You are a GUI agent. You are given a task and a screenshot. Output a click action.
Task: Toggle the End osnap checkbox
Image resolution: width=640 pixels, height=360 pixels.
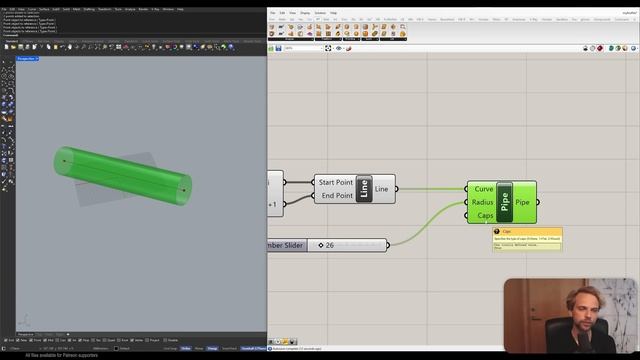tap(5, 340)
